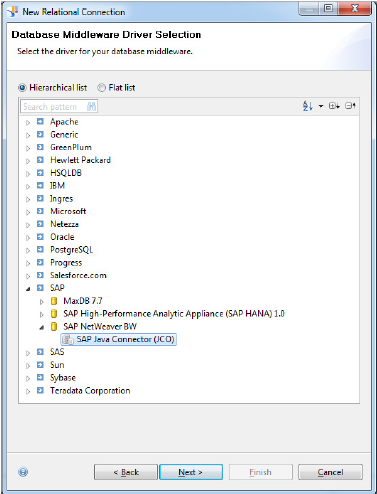This screenshot has height=494, width=377.
Task: Click the Back button
Action: pos(126,472)
